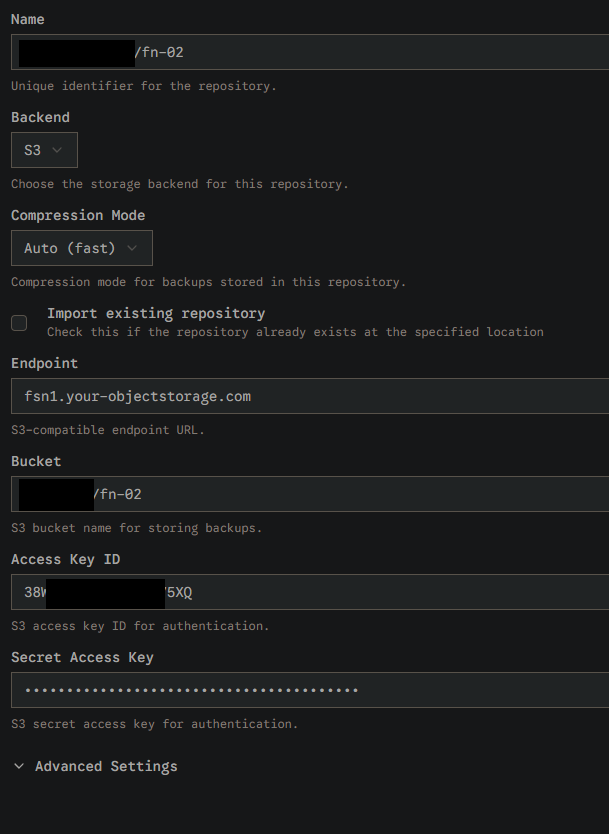This screenshot has width=609, height=834.
Task: Click the "Name" field label
Action: [28, 19]
